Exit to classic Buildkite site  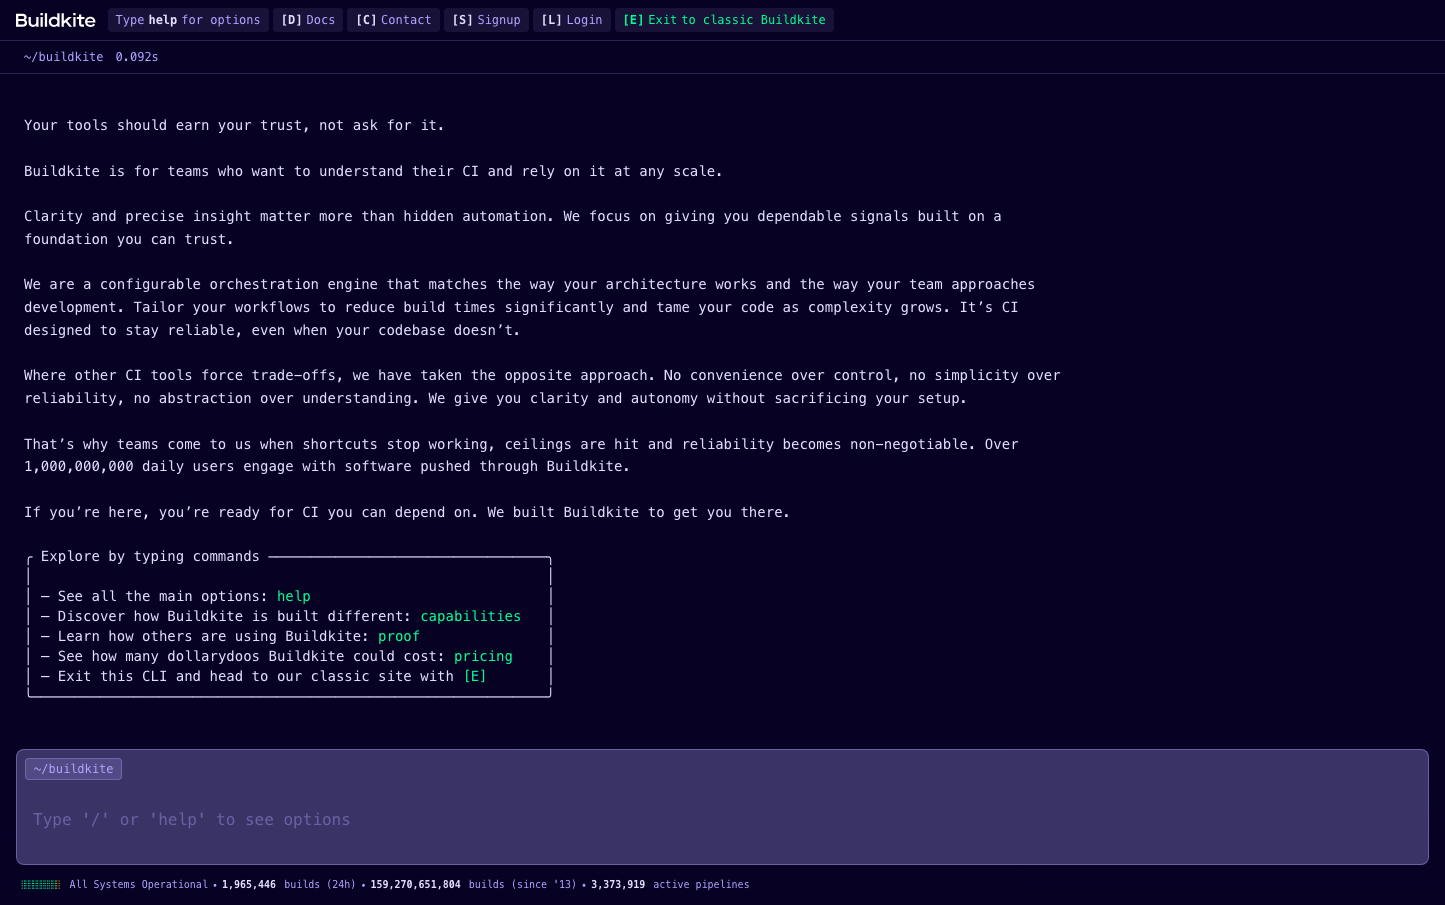coord(724,20)
